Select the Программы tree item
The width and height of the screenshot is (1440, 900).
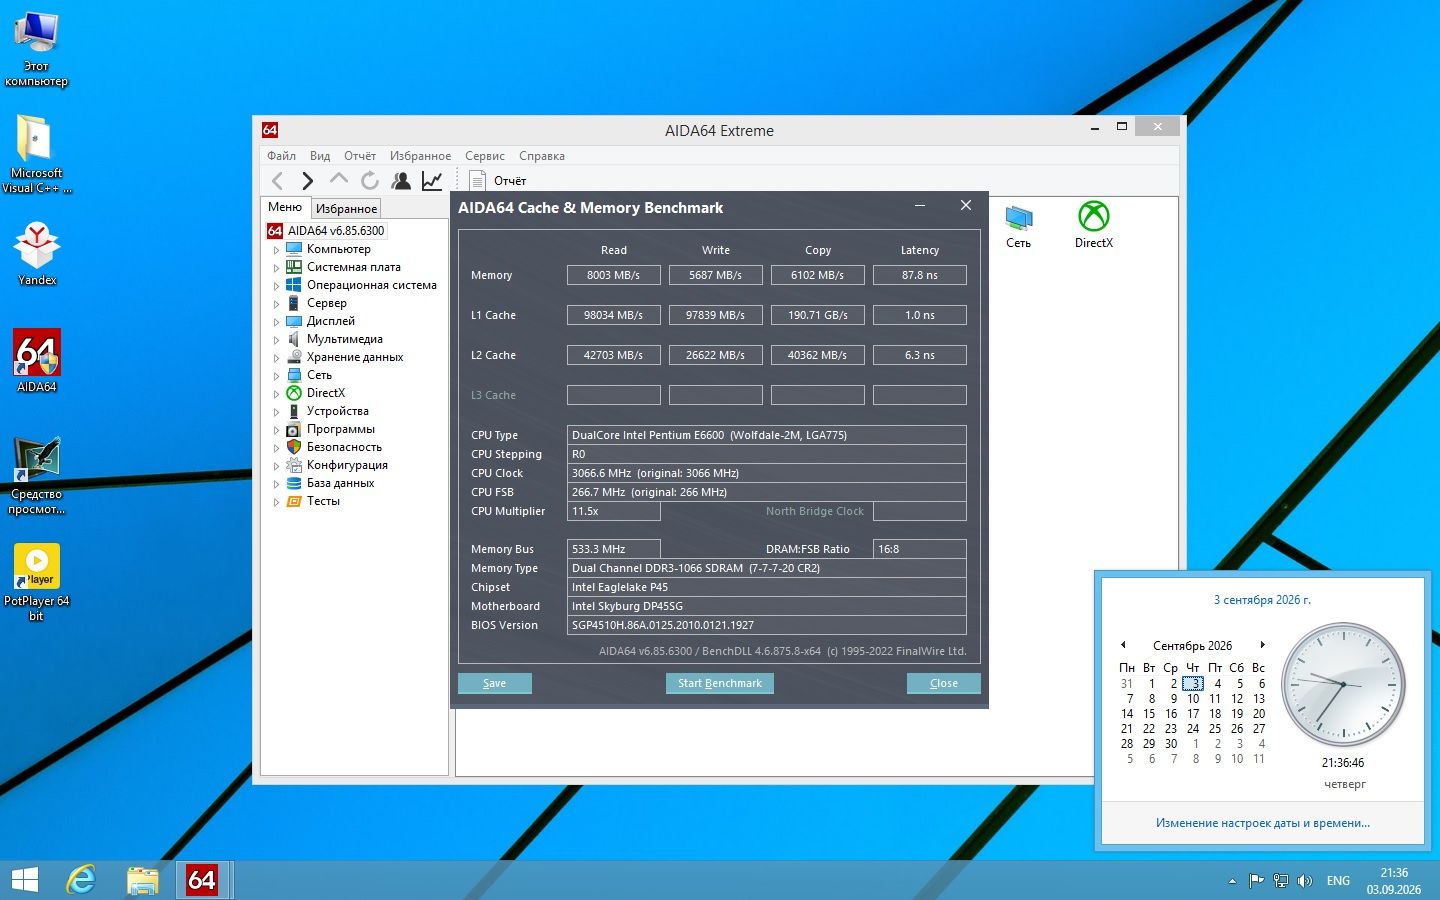[x=340, y=430]
